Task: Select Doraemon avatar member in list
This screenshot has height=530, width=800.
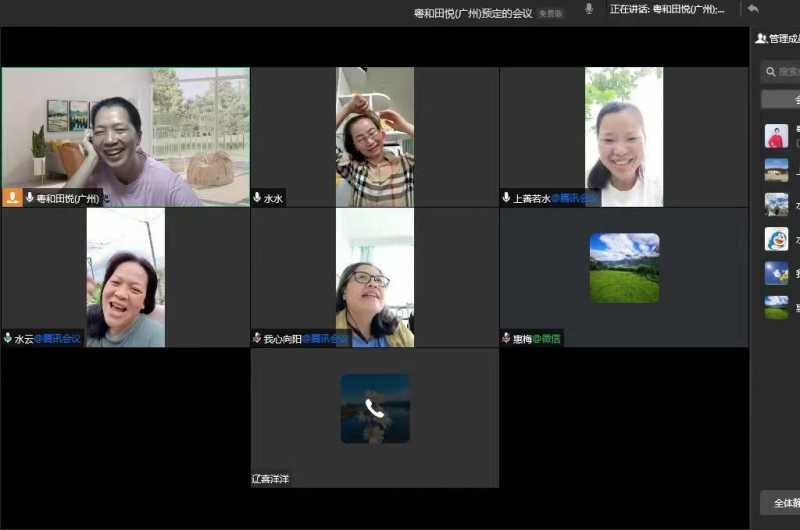Action: 776,239
